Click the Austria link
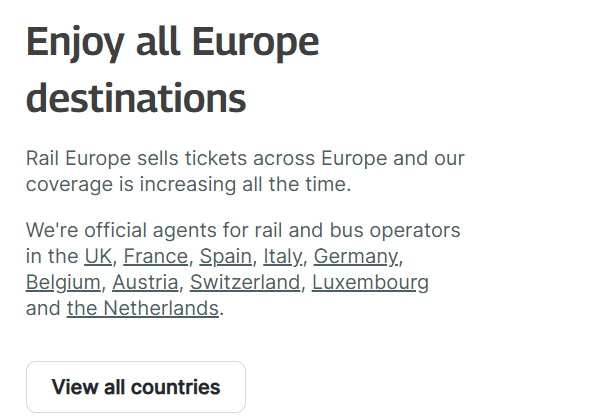The image size is (610, 417). (145, 282)
